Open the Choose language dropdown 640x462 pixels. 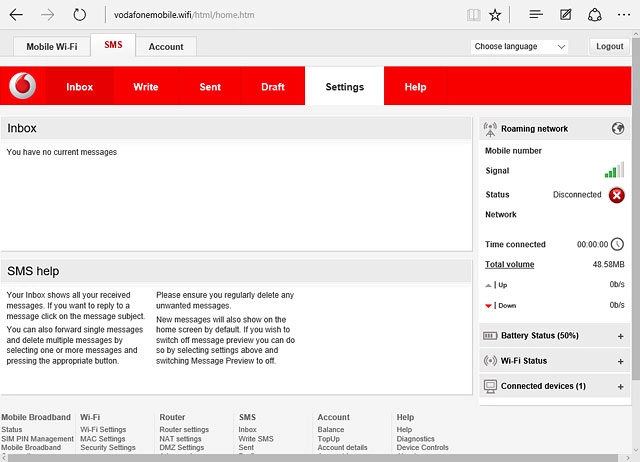pos(520,47)
